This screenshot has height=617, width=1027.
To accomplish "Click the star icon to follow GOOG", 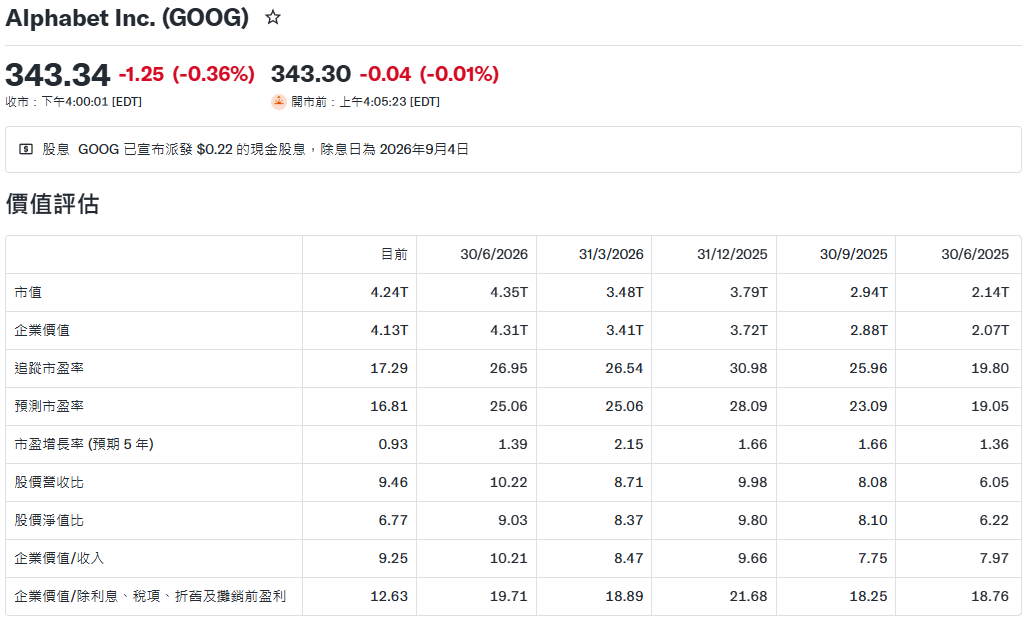I will click(x=273, y=18).
